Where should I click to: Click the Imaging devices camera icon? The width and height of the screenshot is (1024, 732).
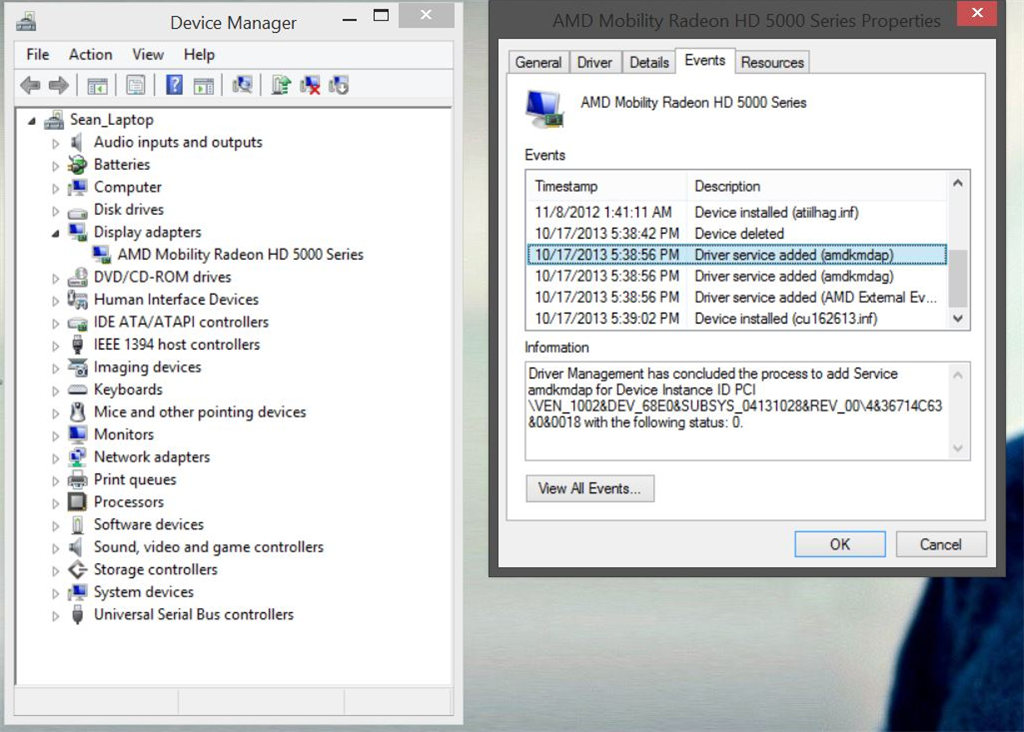coord(77,367)
